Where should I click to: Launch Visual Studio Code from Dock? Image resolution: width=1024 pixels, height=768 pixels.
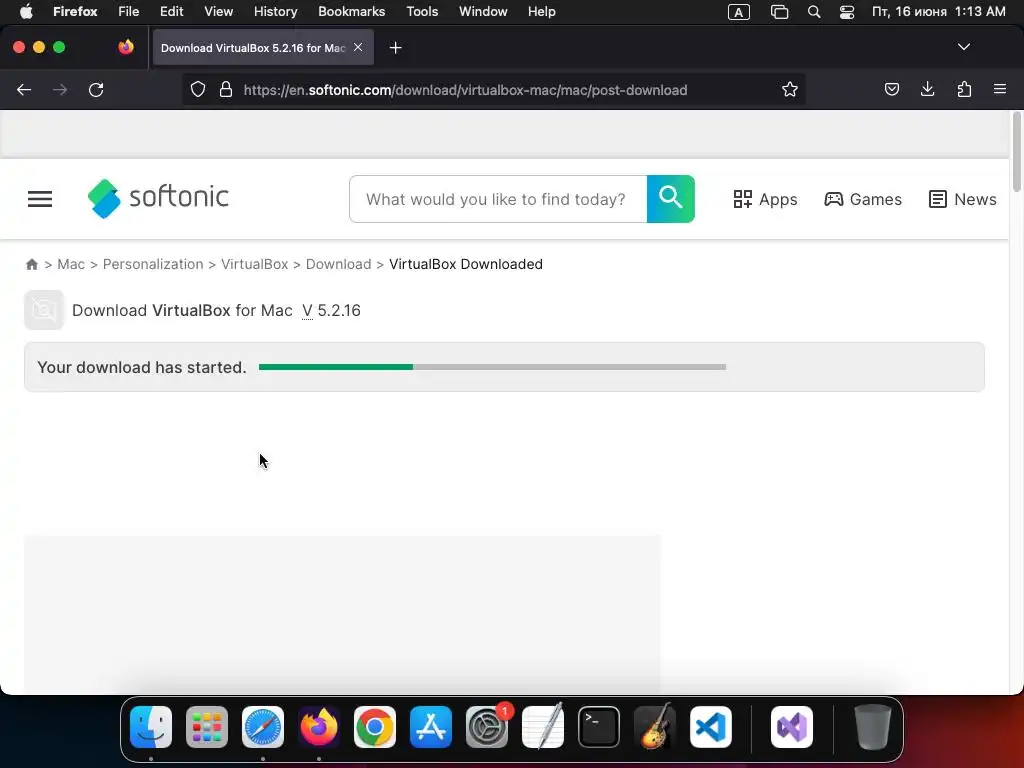[711, 727]
